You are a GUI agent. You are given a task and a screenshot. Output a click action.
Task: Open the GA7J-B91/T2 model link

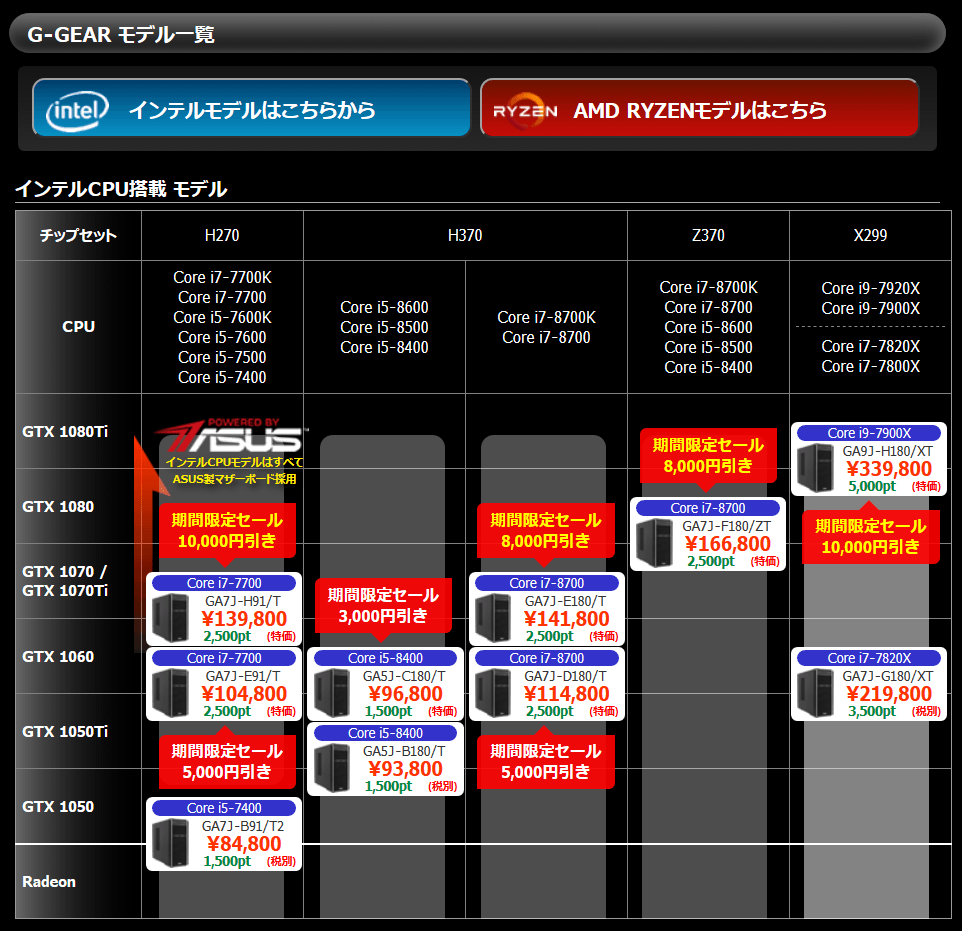[243, 826]
